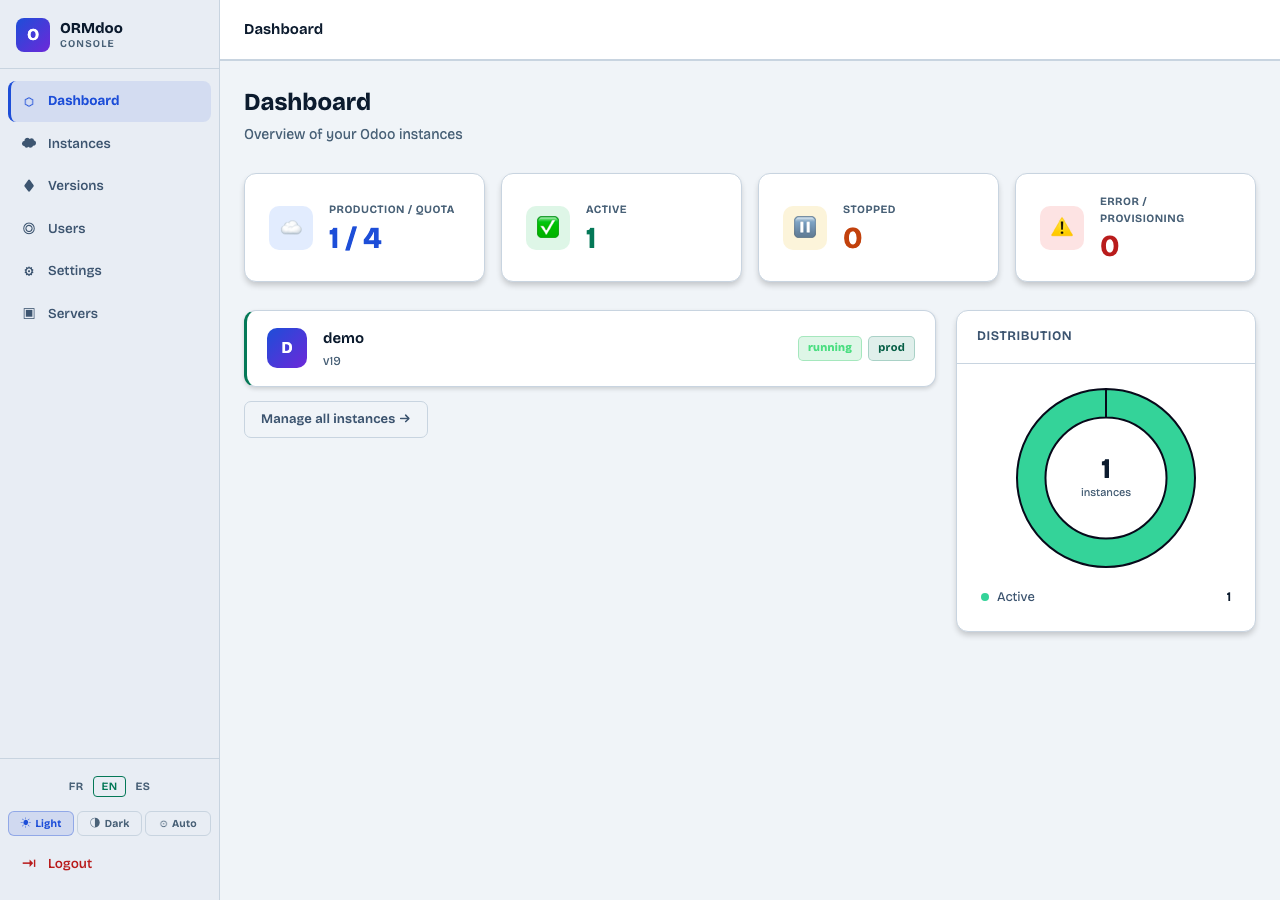This screenshot has height=900, width=1280.
Task: Click Manage all instances button
Action: tap(336, 419)
